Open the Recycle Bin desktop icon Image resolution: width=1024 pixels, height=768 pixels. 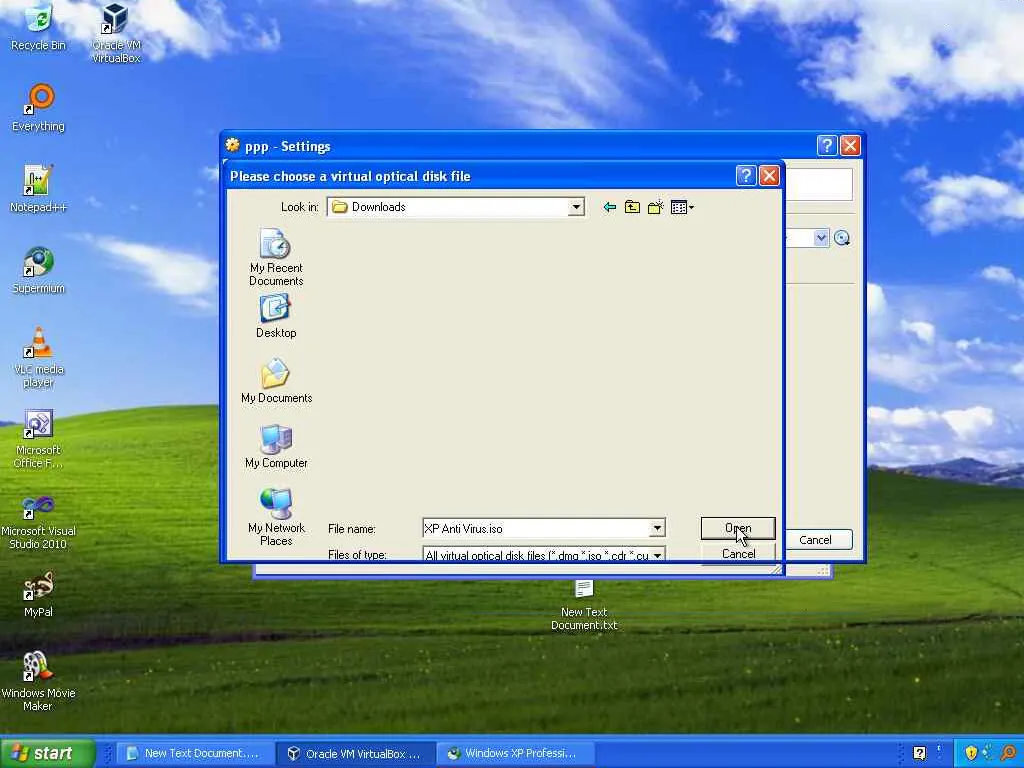click(x=39, y=27)
